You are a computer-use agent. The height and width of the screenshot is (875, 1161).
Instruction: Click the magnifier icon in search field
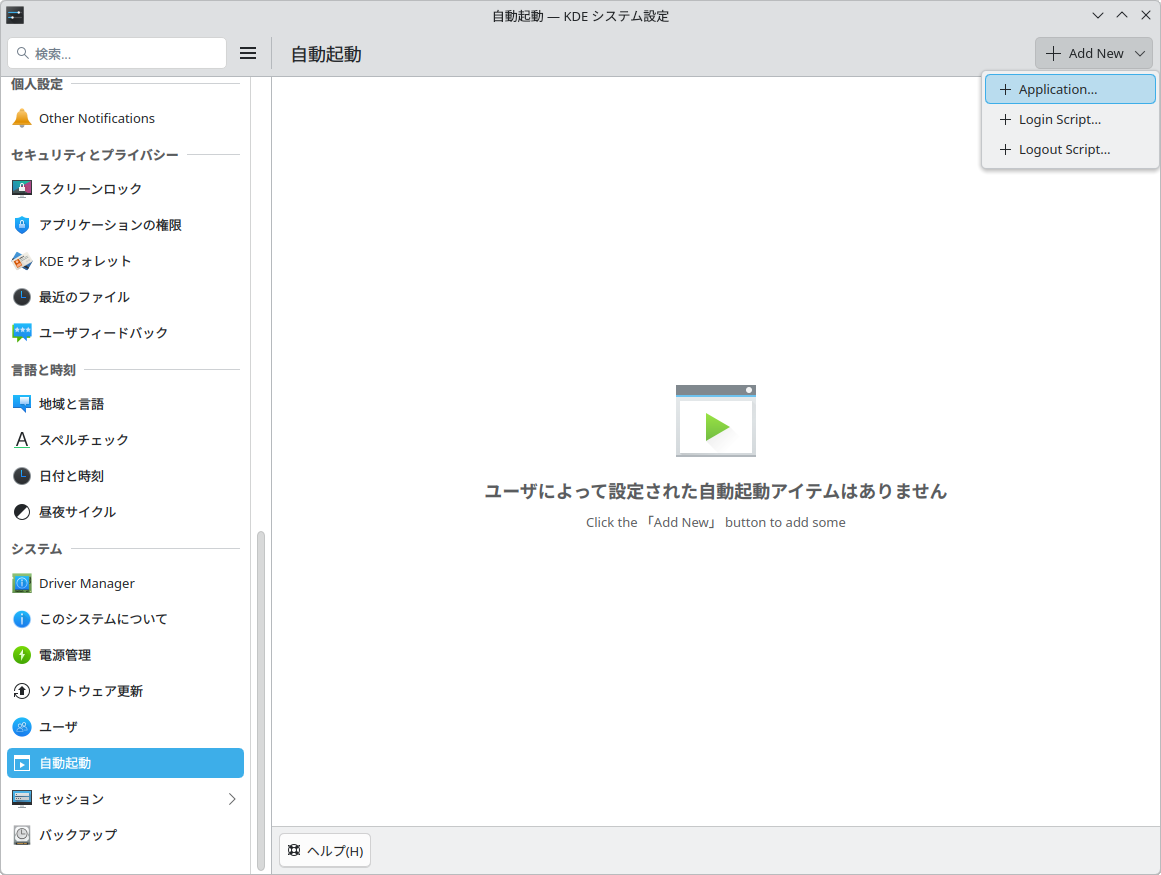[23, 53]
